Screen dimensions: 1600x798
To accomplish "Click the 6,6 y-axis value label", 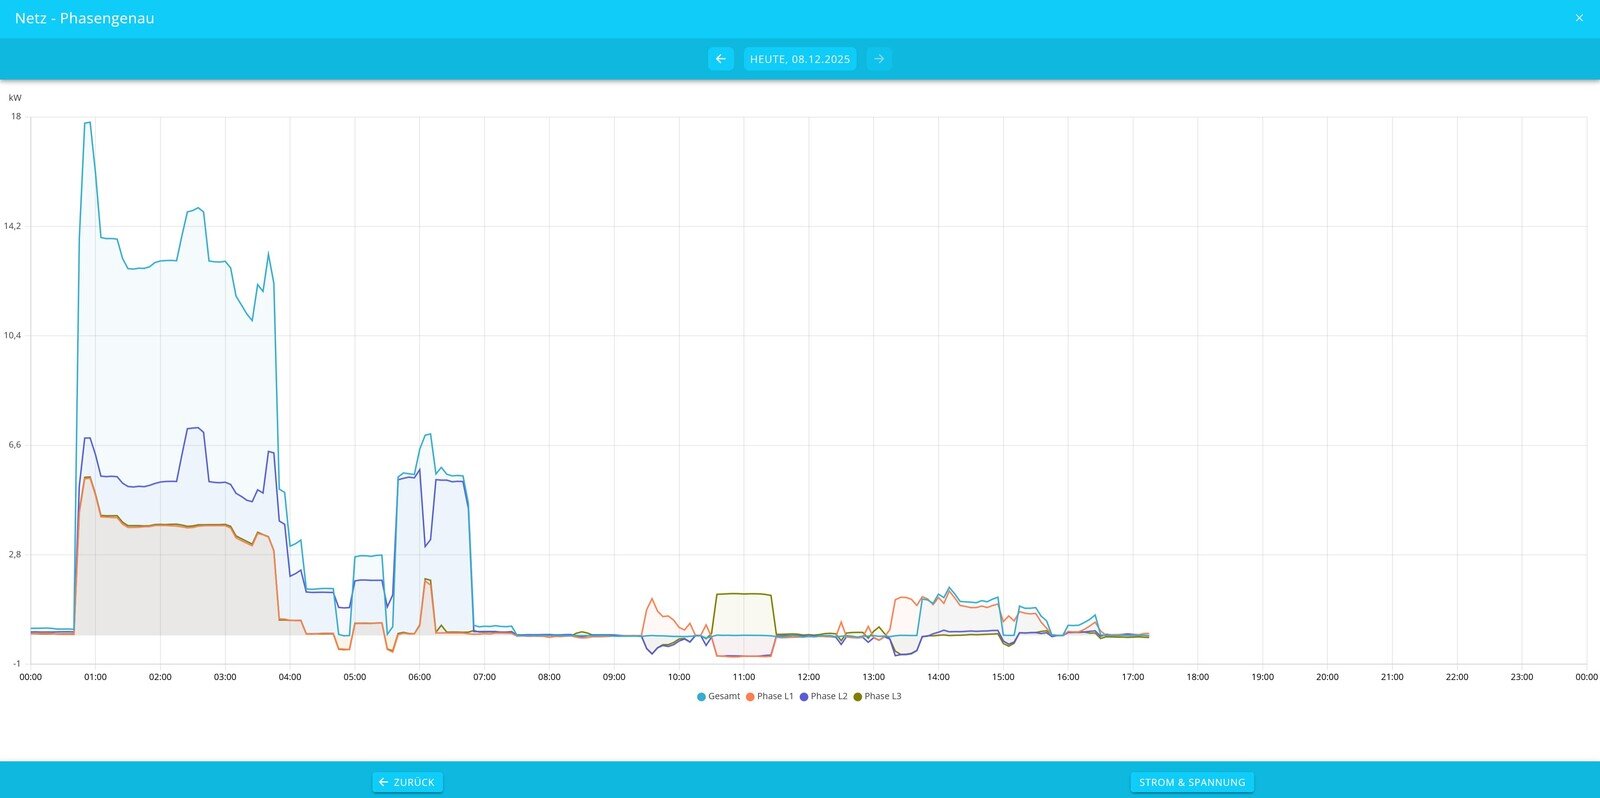I will pos(14,445).
